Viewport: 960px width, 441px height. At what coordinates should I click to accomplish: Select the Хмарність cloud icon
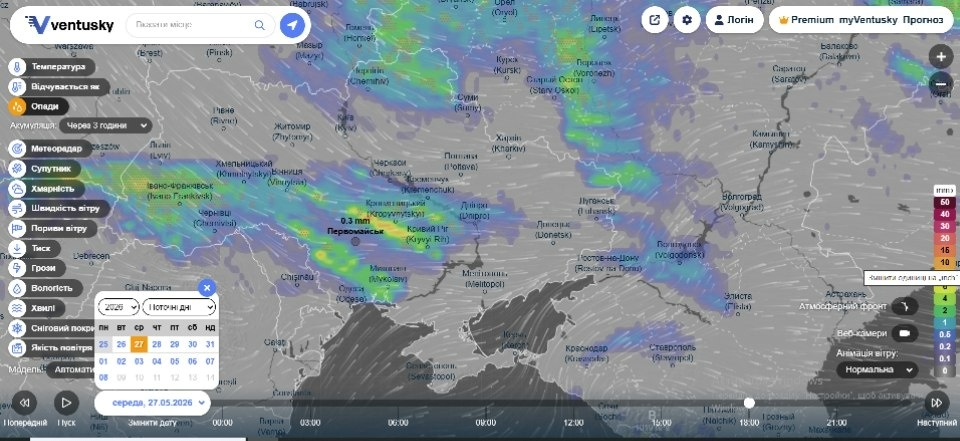click(17, 189)
